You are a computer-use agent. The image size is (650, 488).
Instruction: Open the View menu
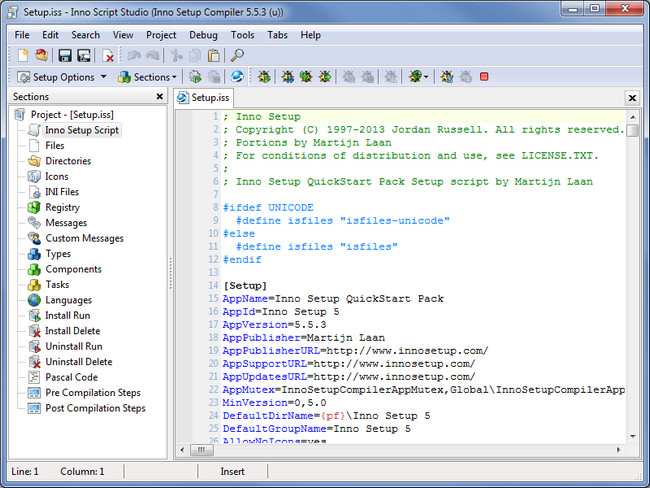(123, 35)
